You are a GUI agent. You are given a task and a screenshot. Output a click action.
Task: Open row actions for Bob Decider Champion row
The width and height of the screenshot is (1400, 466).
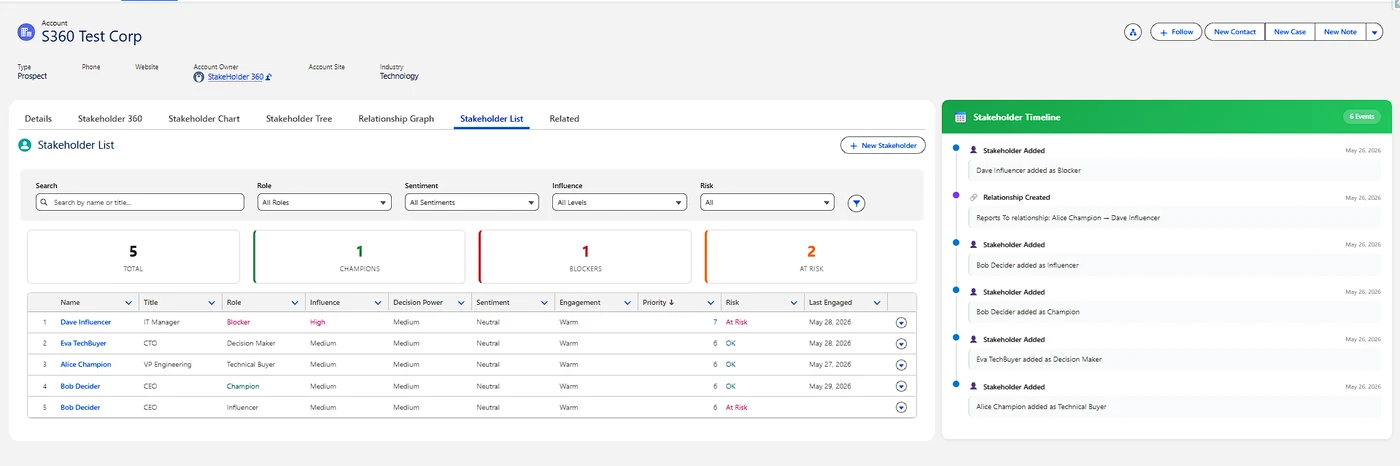click(901, 386)
